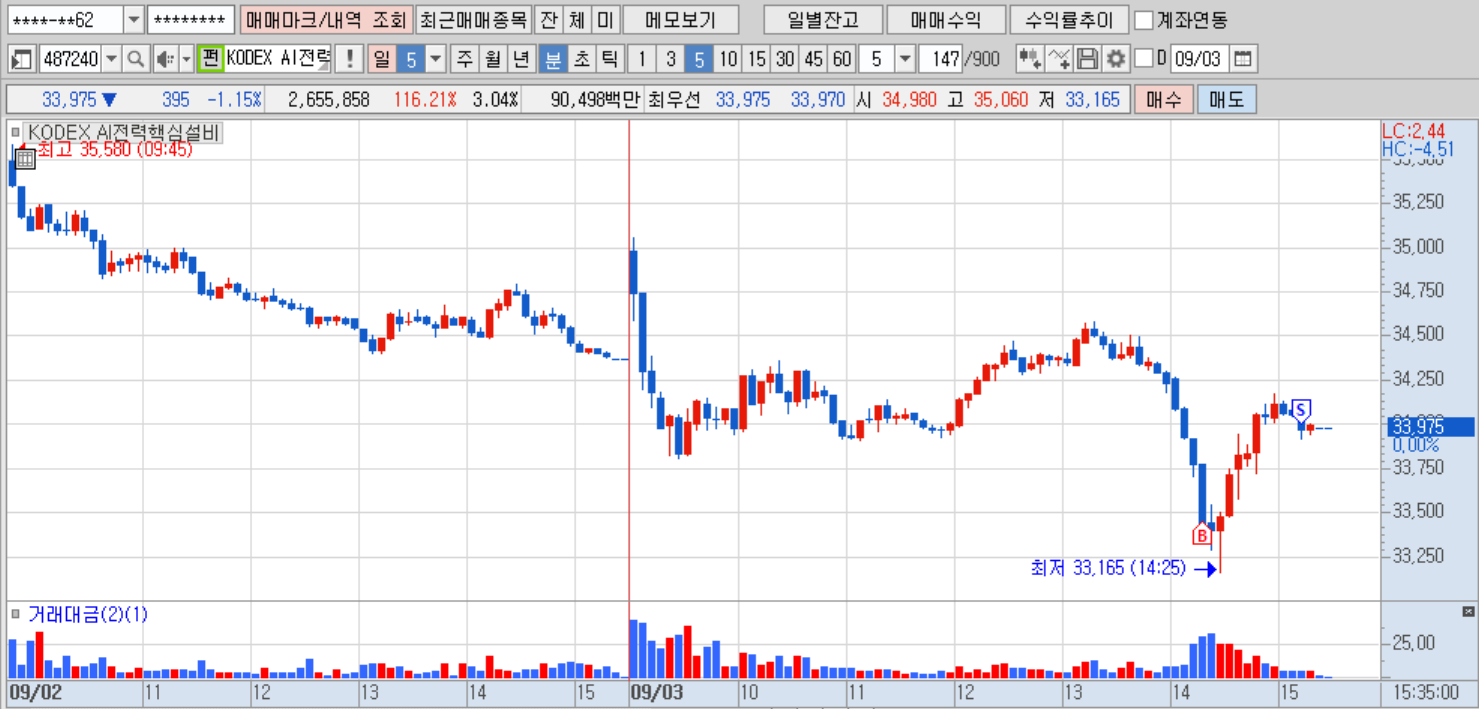
Task: Click the green-bordered 편 icon
Action: tap(210, 59)
